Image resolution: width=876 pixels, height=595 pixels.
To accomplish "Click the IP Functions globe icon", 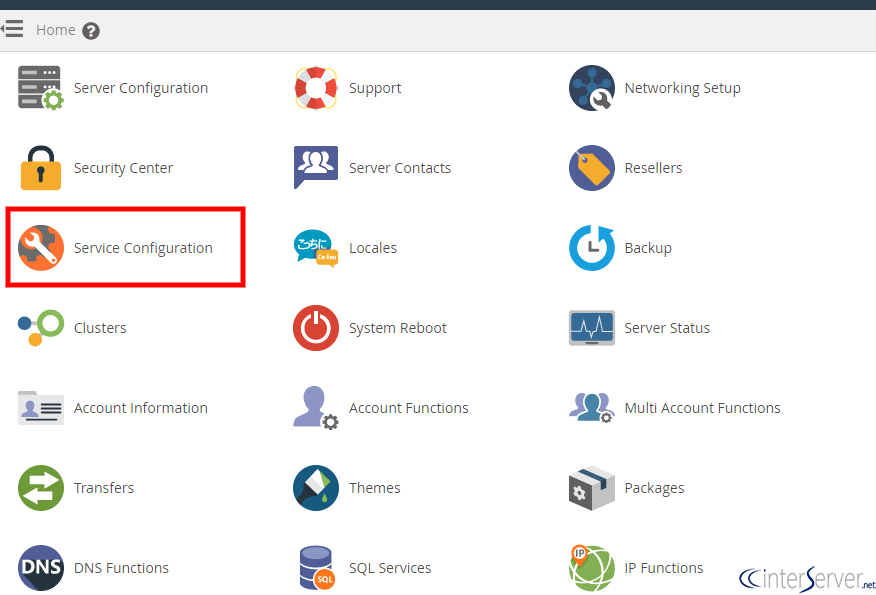I will point(592,568).
